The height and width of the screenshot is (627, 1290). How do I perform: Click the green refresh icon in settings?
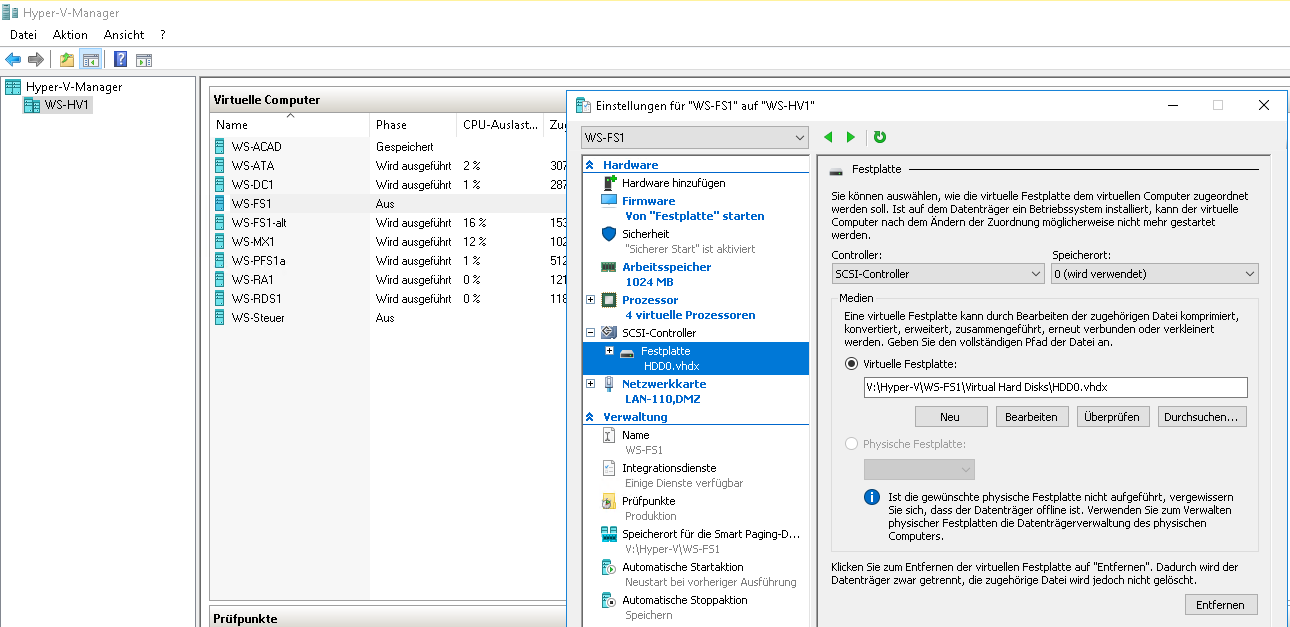880,137
